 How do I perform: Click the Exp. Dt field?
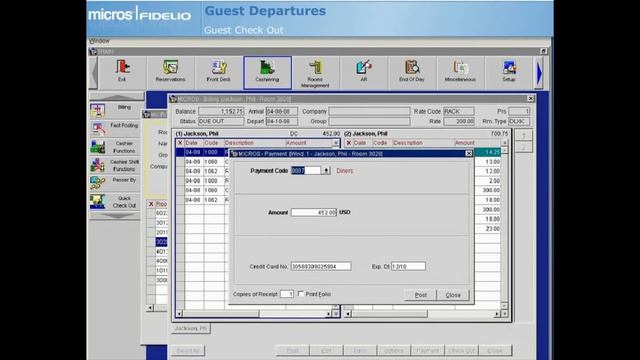408,267
